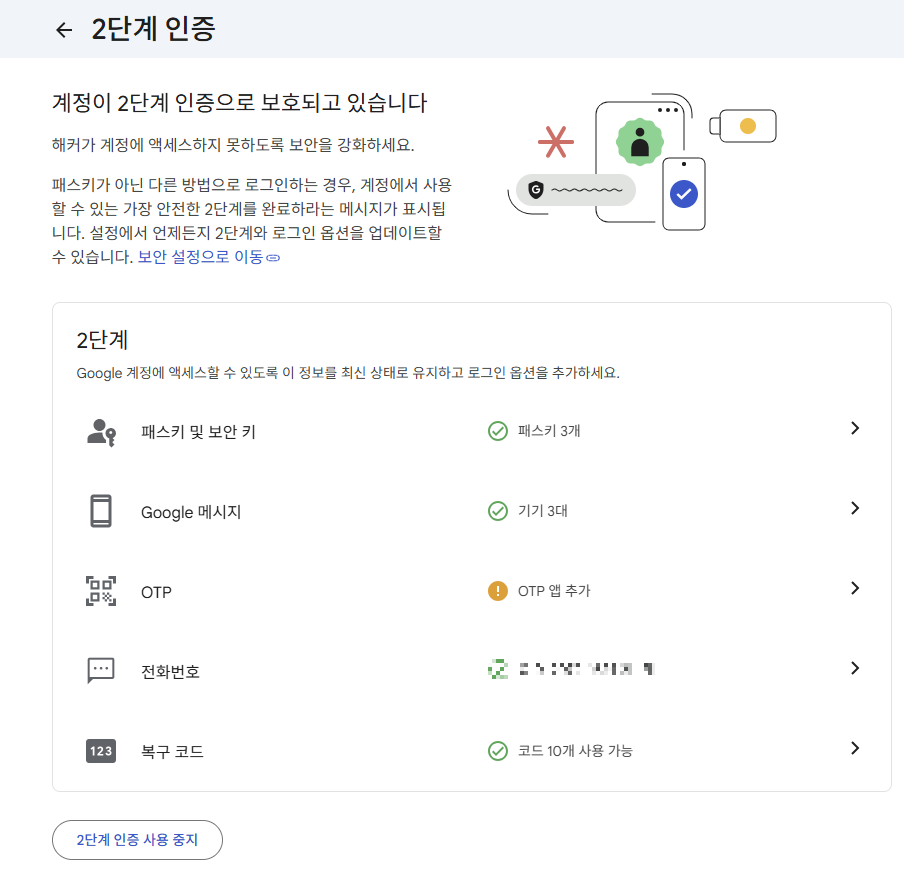
Task: Click the Google 메시지 phone icon
Action: pos(101,511)
